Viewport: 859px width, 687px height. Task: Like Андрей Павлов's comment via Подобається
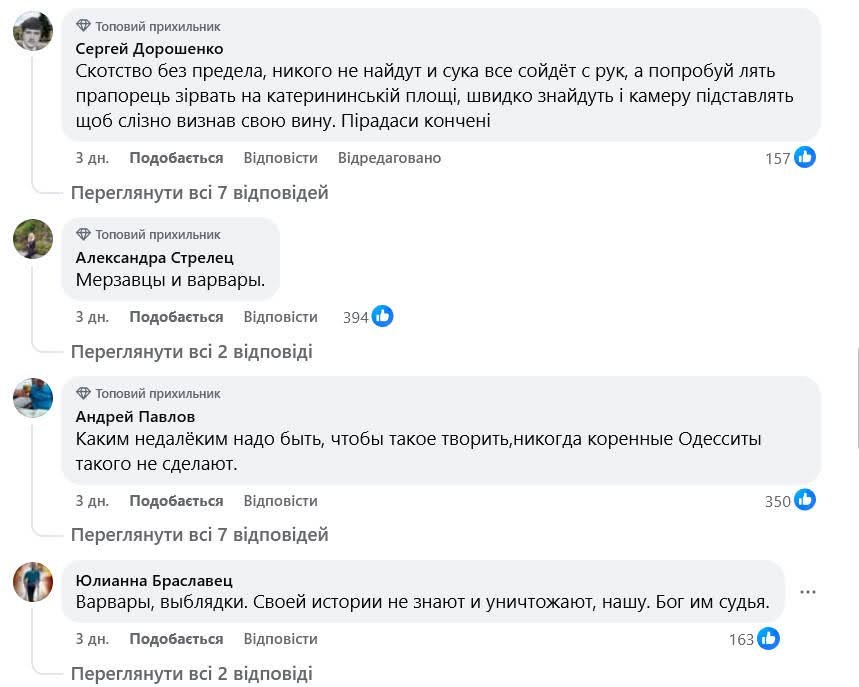point(176,501)
